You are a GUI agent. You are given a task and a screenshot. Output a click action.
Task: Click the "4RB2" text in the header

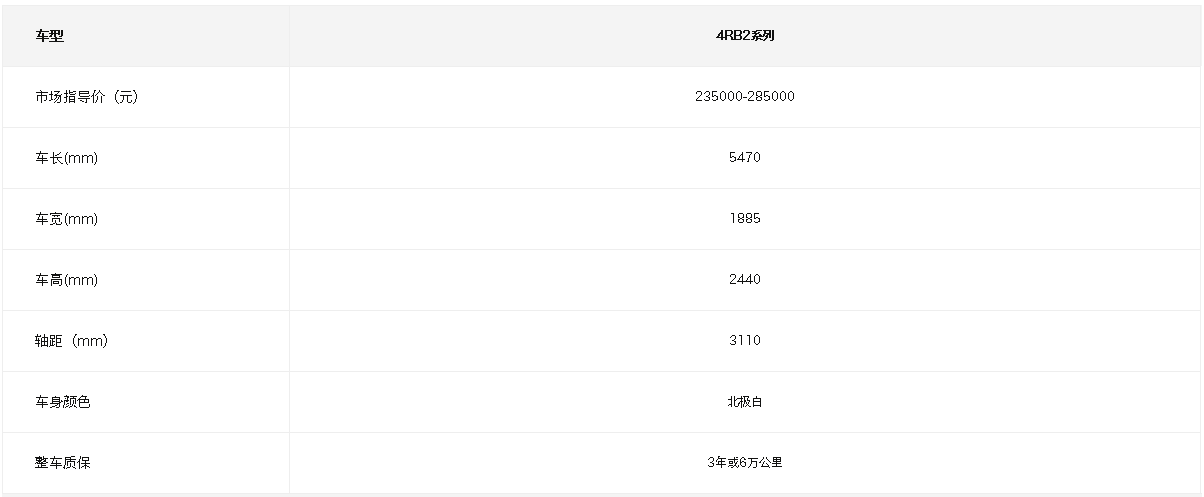732,36
